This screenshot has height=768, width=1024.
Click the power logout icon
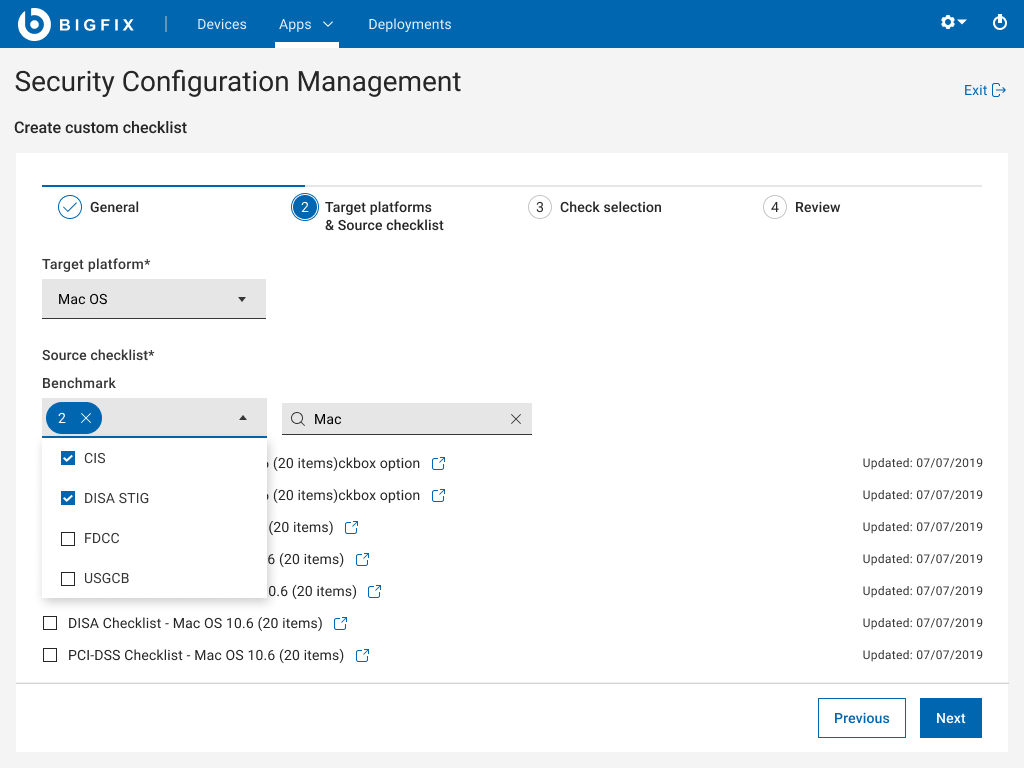999,23
